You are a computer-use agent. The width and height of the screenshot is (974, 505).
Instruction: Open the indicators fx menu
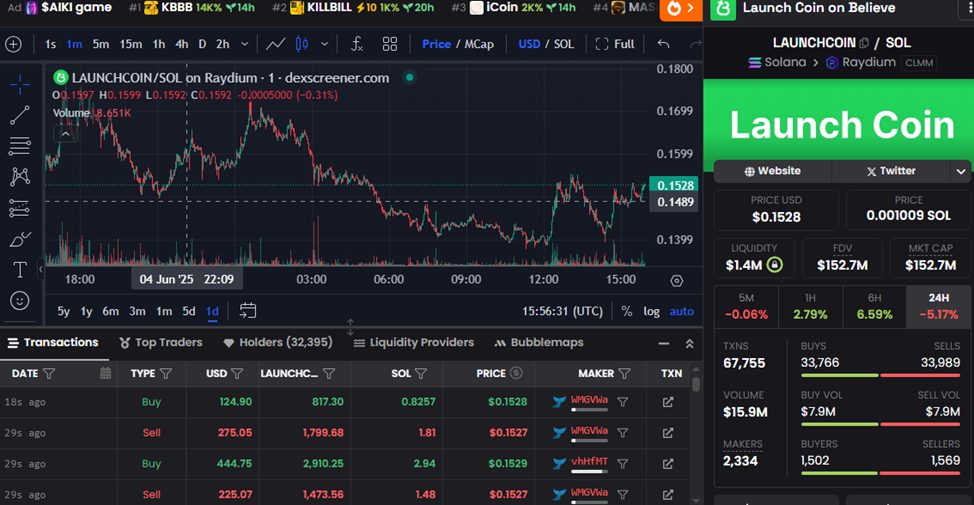tap(357, 44)
